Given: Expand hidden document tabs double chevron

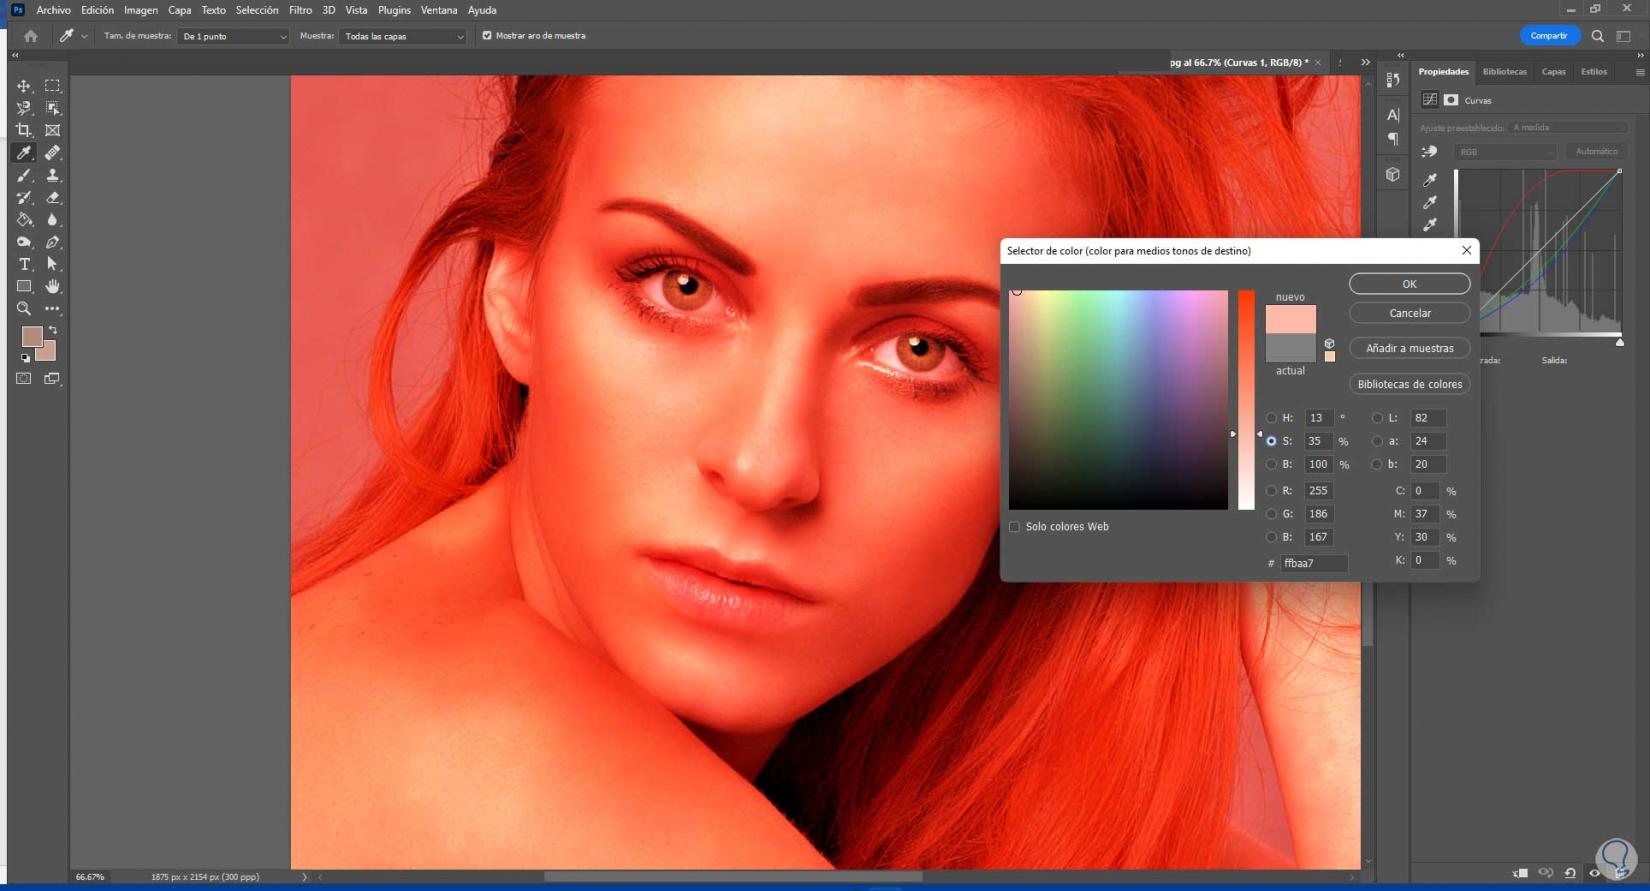Looking at the screenshot, I should (x=1365, y=62).
